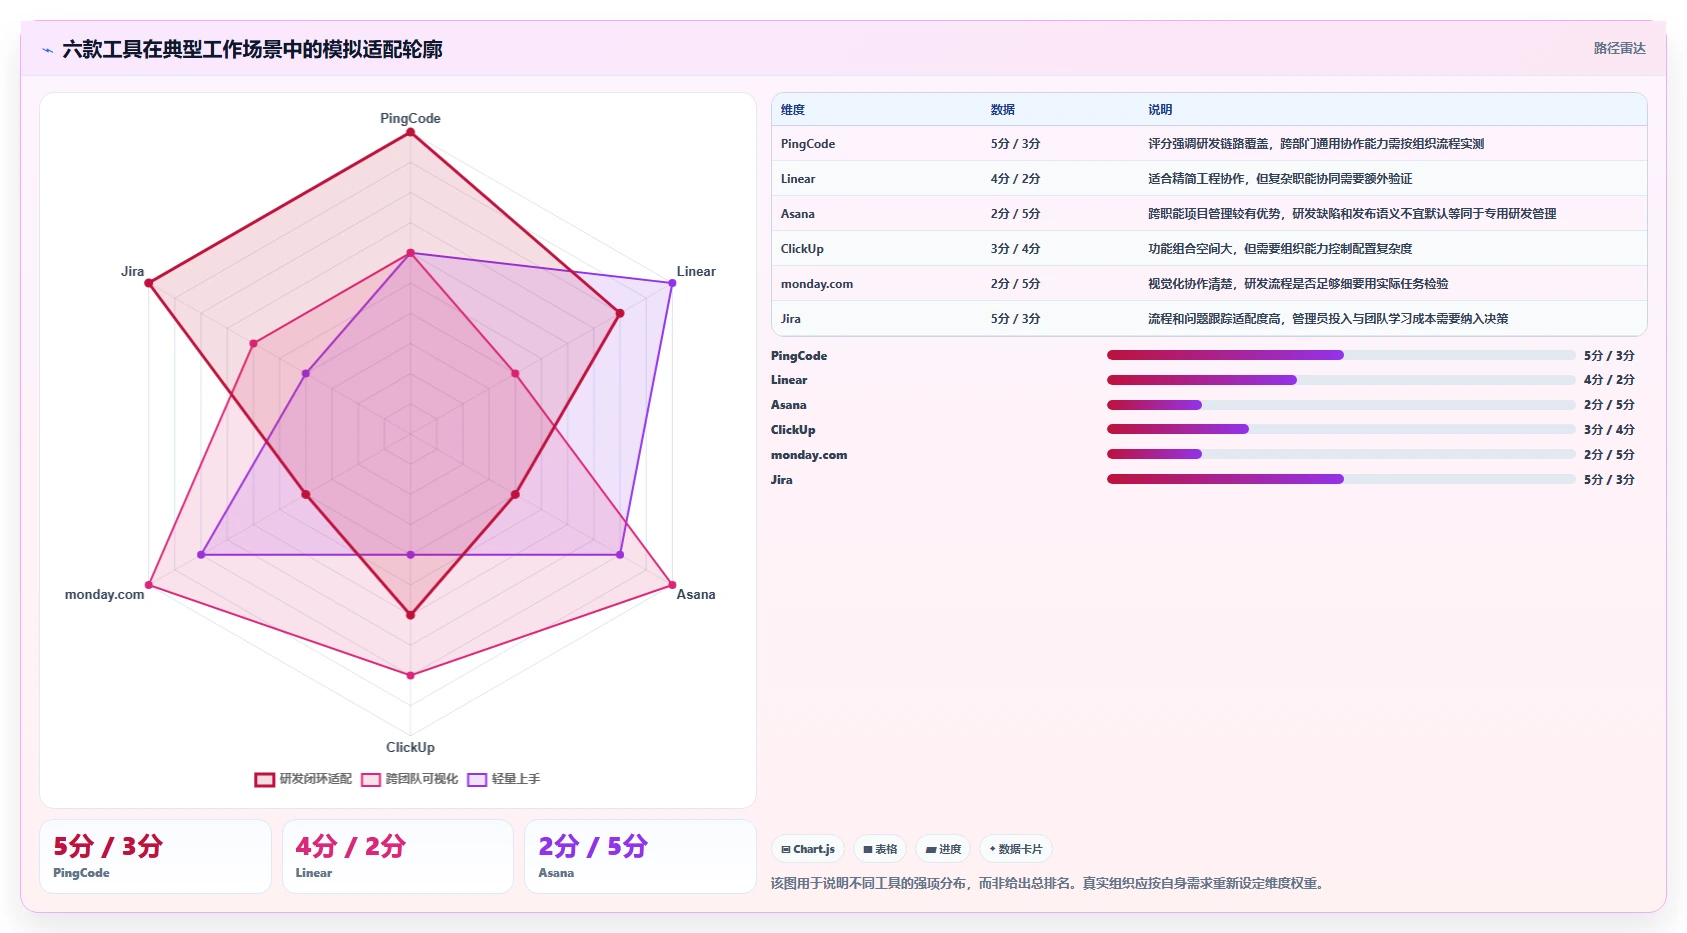Click the purple data point at the Linear vertex

pos(672,283)
